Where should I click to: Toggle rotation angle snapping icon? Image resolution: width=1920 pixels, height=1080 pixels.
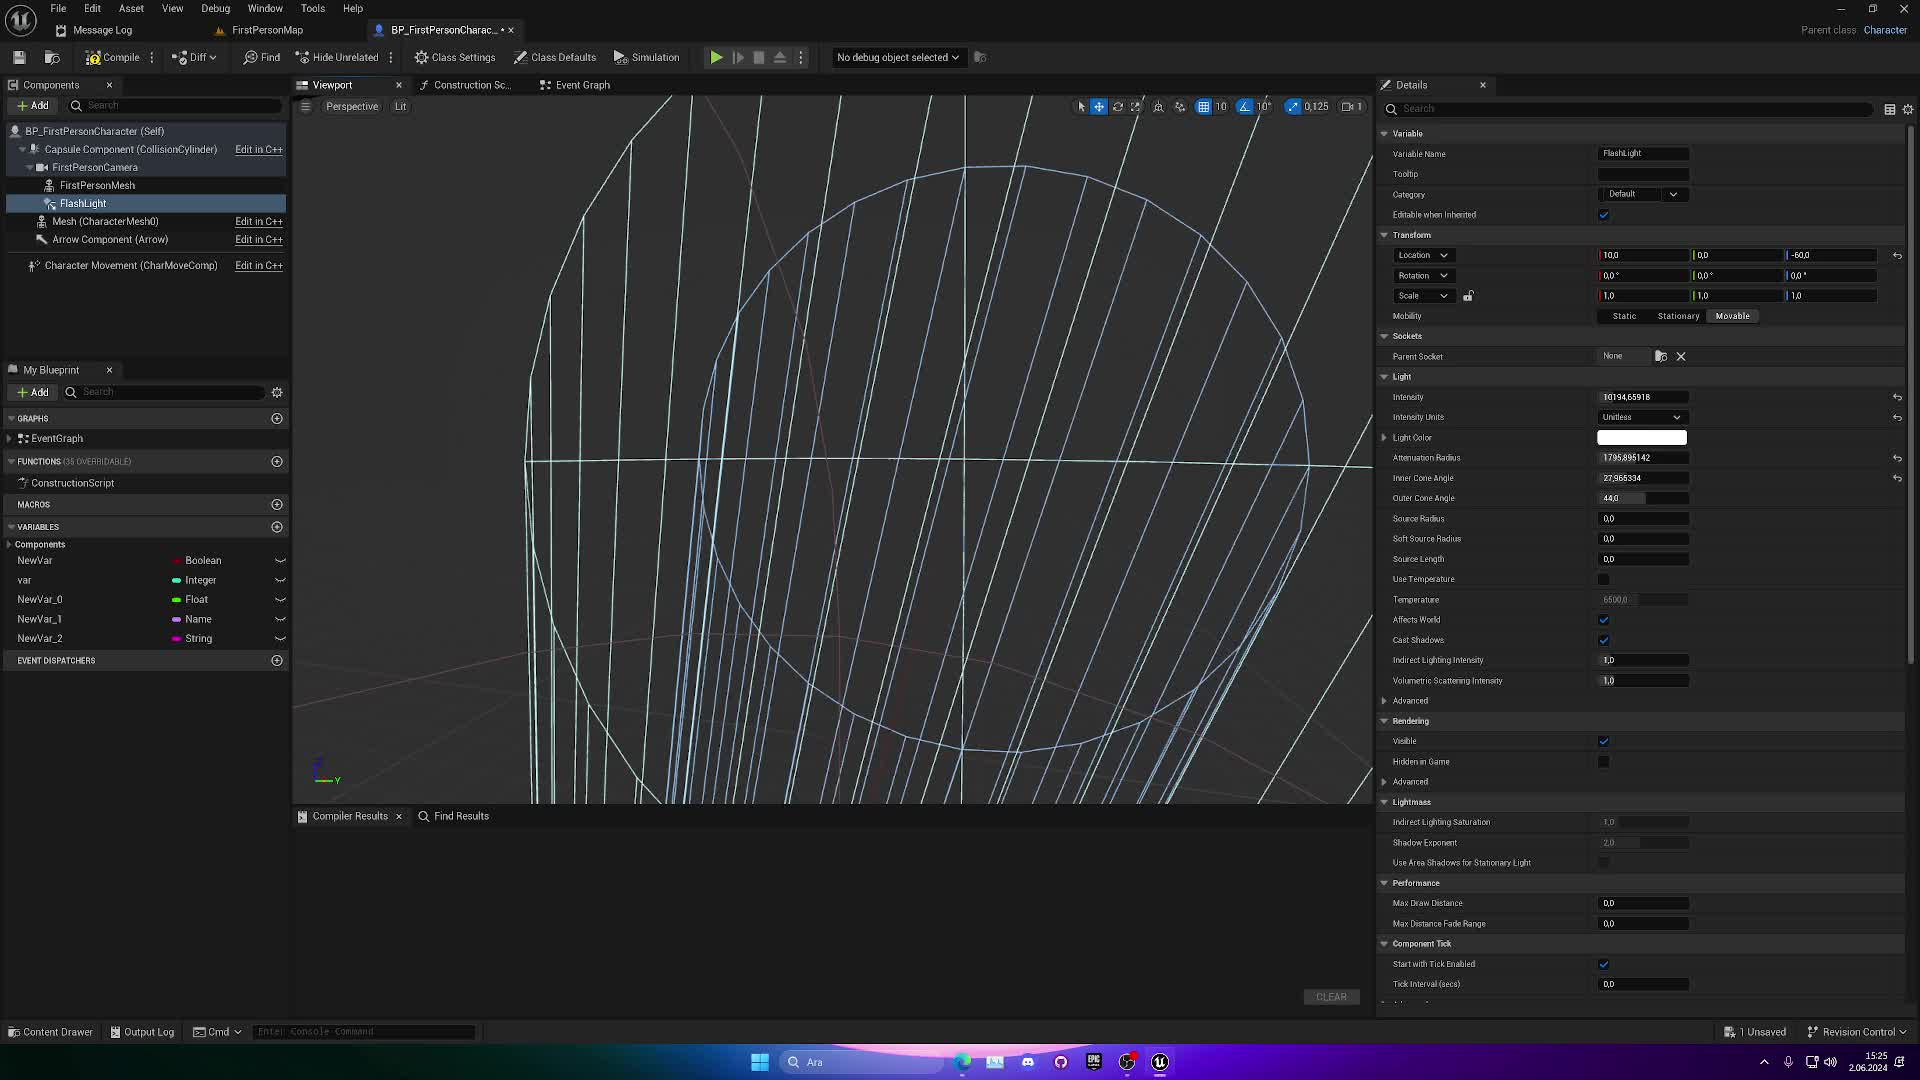[1245, 106]
